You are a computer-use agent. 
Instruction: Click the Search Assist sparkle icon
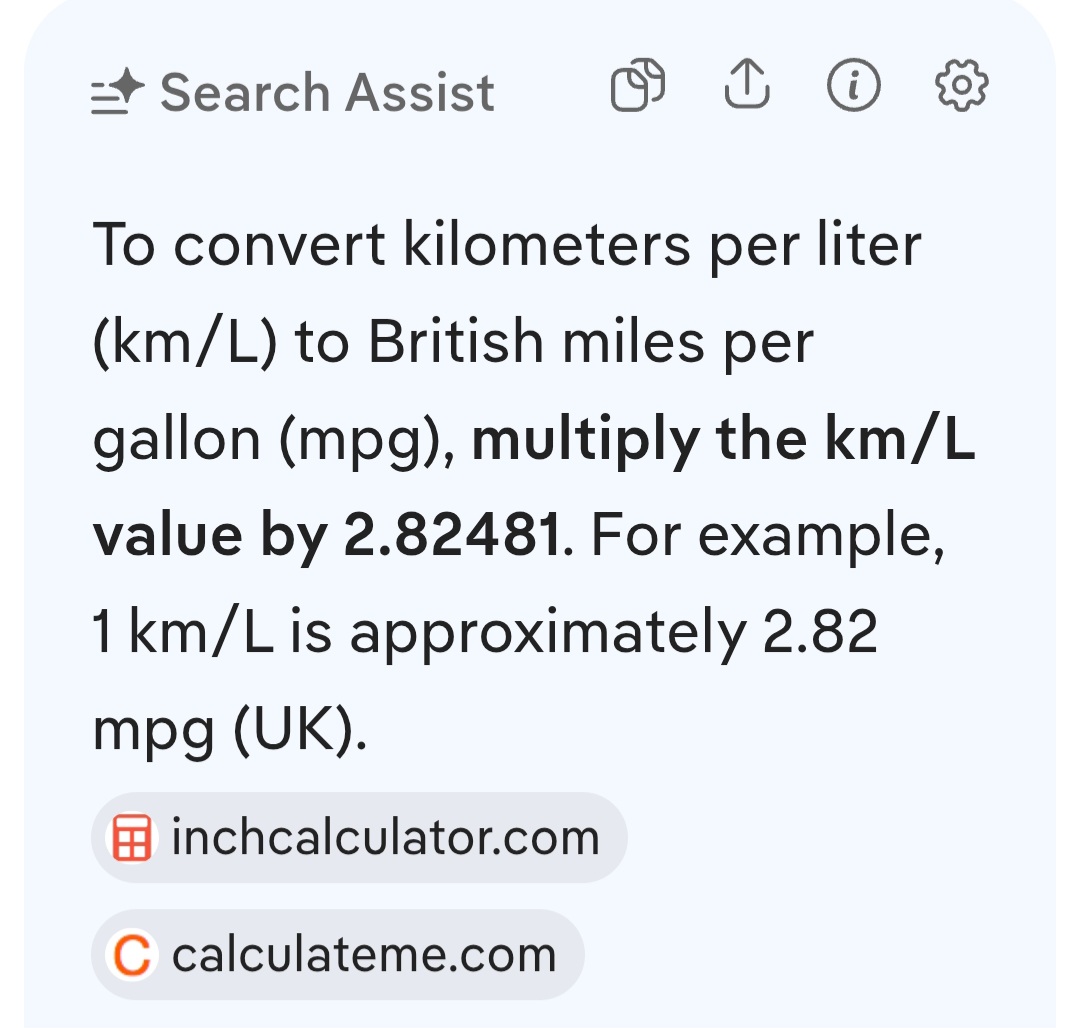click(118, 91)
